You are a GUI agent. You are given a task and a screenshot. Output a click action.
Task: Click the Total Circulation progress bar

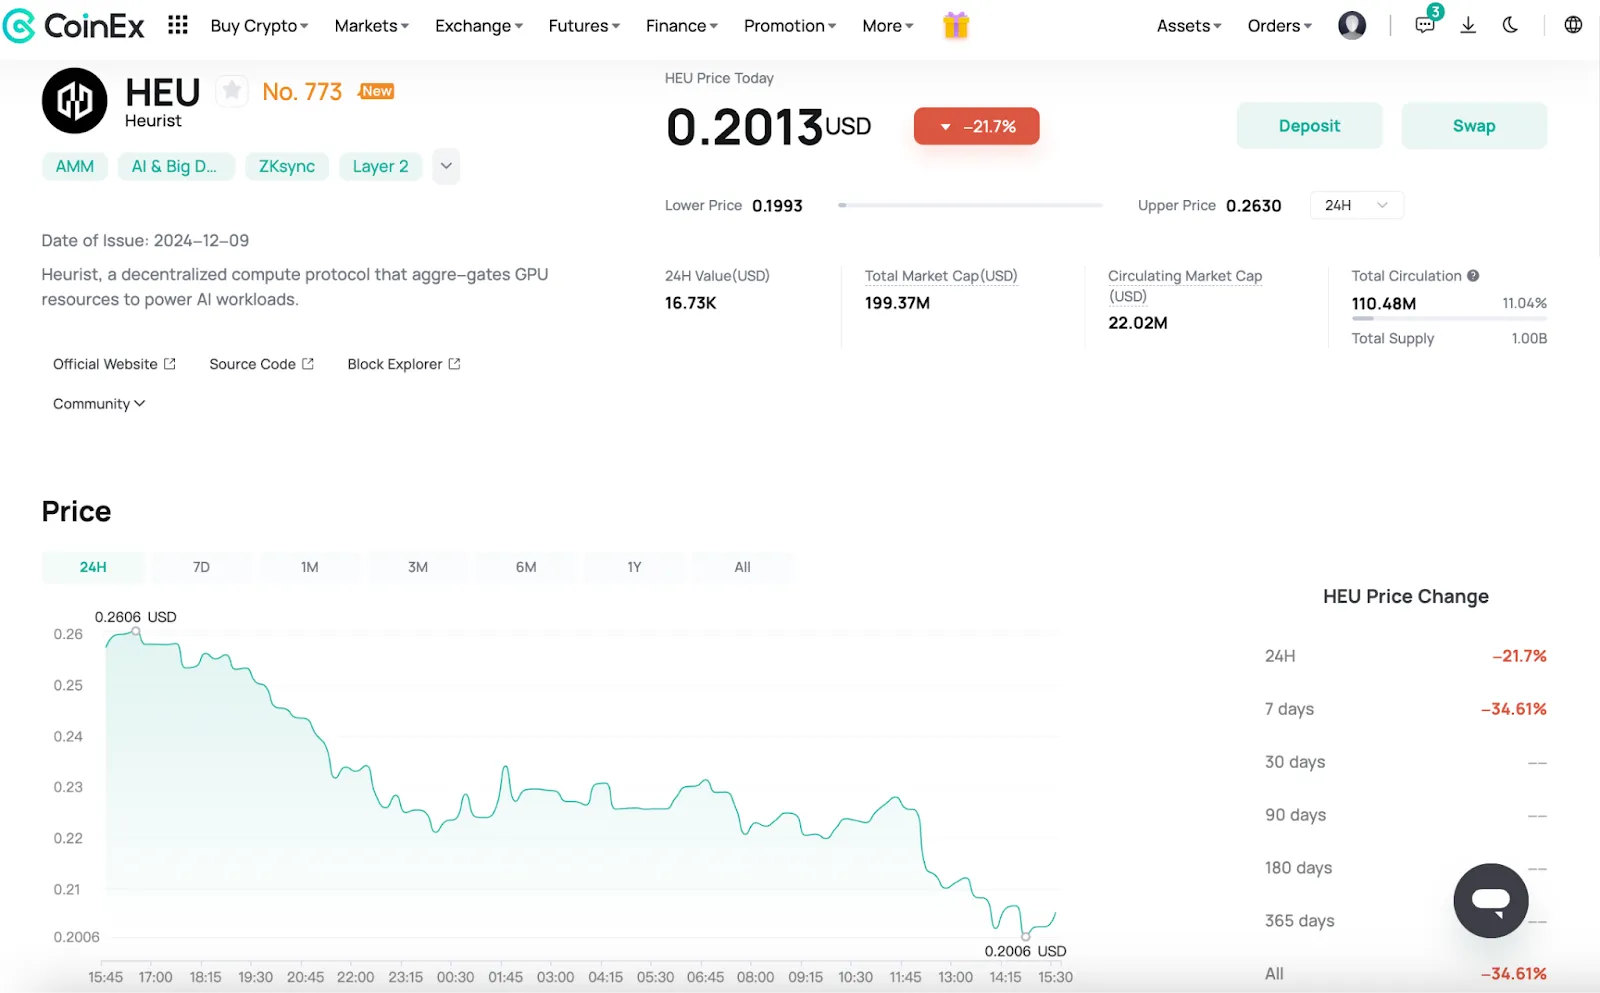pos(1449,319)
